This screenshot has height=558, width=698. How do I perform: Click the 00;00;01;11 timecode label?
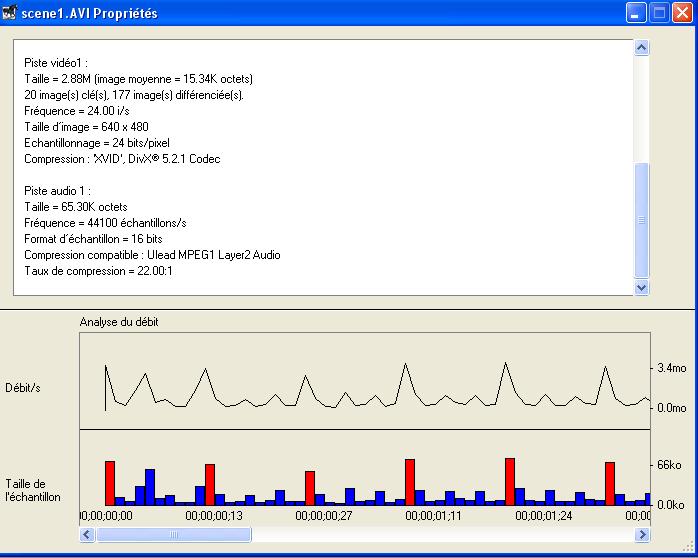click(x=433, y=516)
